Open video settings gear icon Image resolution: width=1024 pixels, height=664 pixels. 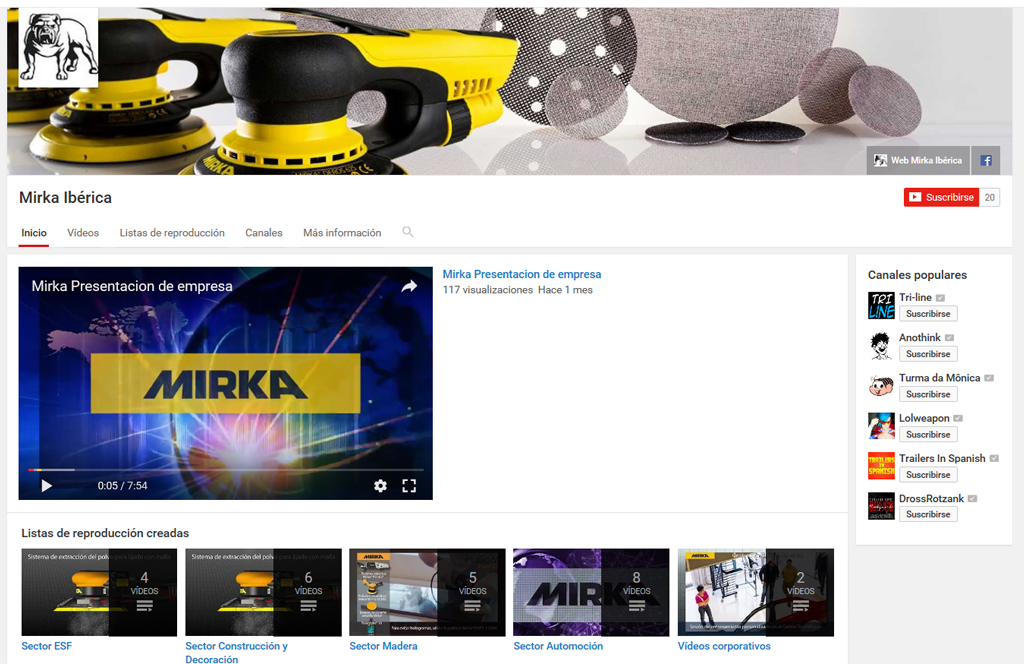(x=380, y=486)
